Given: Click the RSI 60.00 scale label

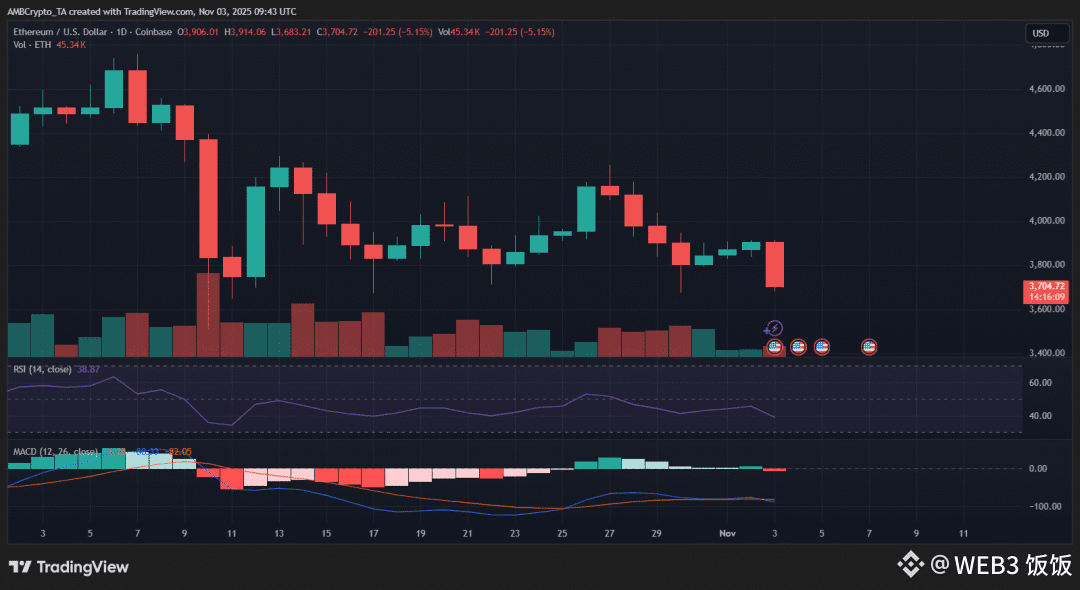Looking at the screenshot, I should (1040, 383).
